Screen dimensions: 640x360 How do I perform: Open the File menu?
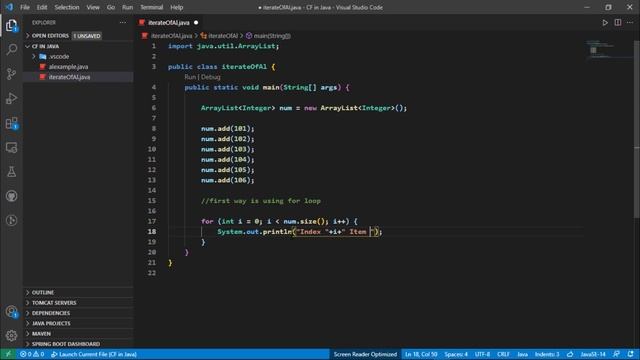(x=25, y=7)
